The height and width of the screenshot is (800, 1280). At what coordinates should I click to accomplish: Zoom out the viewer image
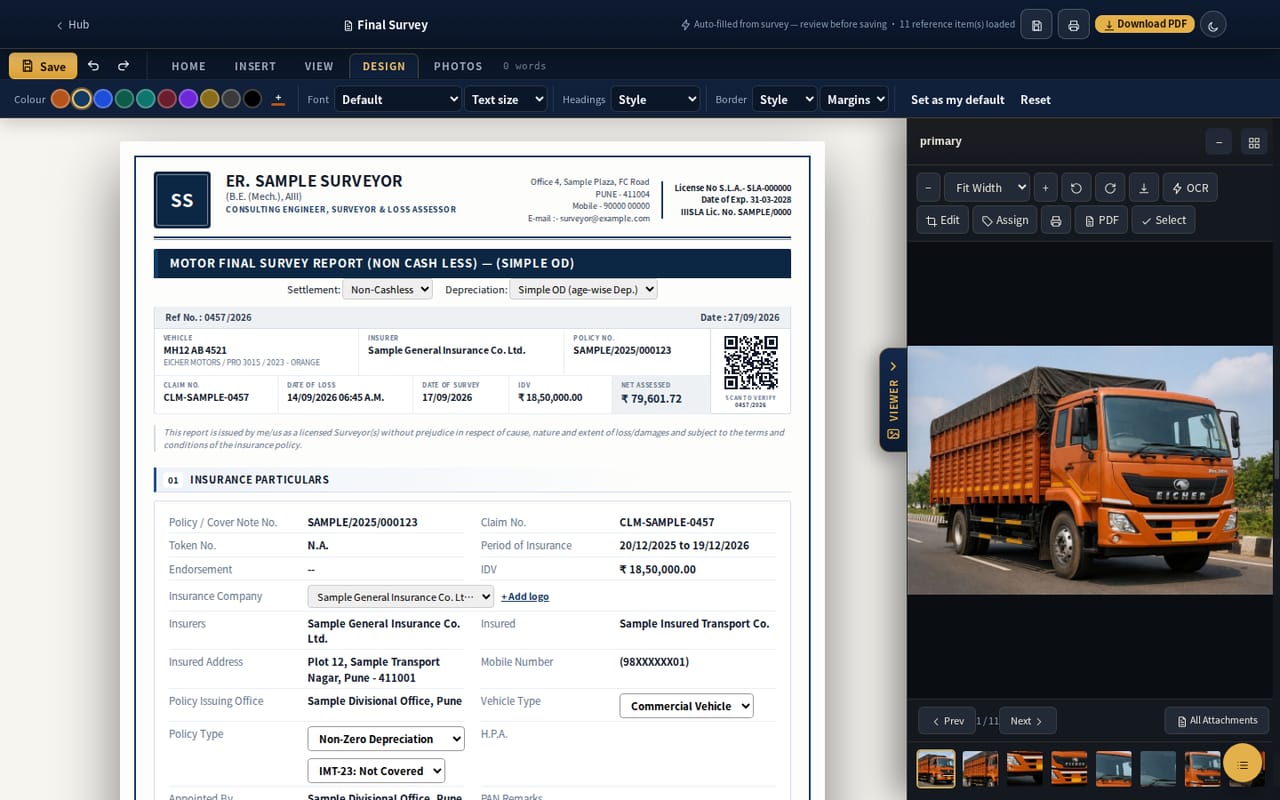click(x=928, y=188)
